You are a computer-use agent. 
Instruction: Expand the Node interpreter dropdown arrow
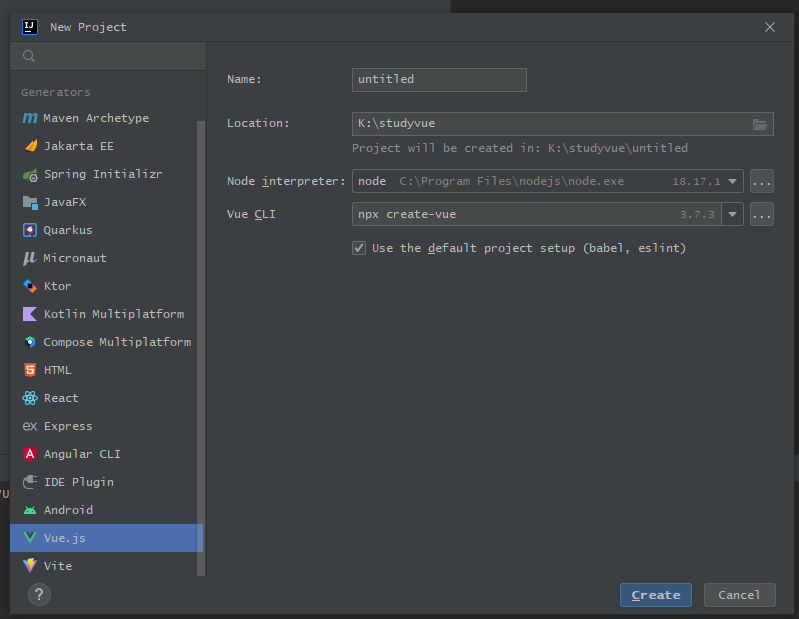pos(732,181)
